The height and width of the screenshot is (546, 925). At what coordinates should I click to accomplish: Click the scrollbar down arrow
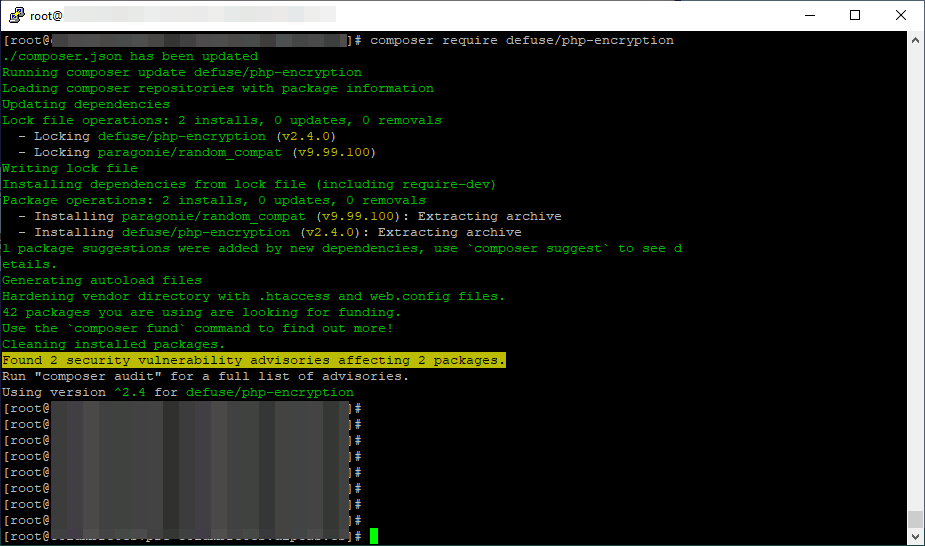[915, 537]
